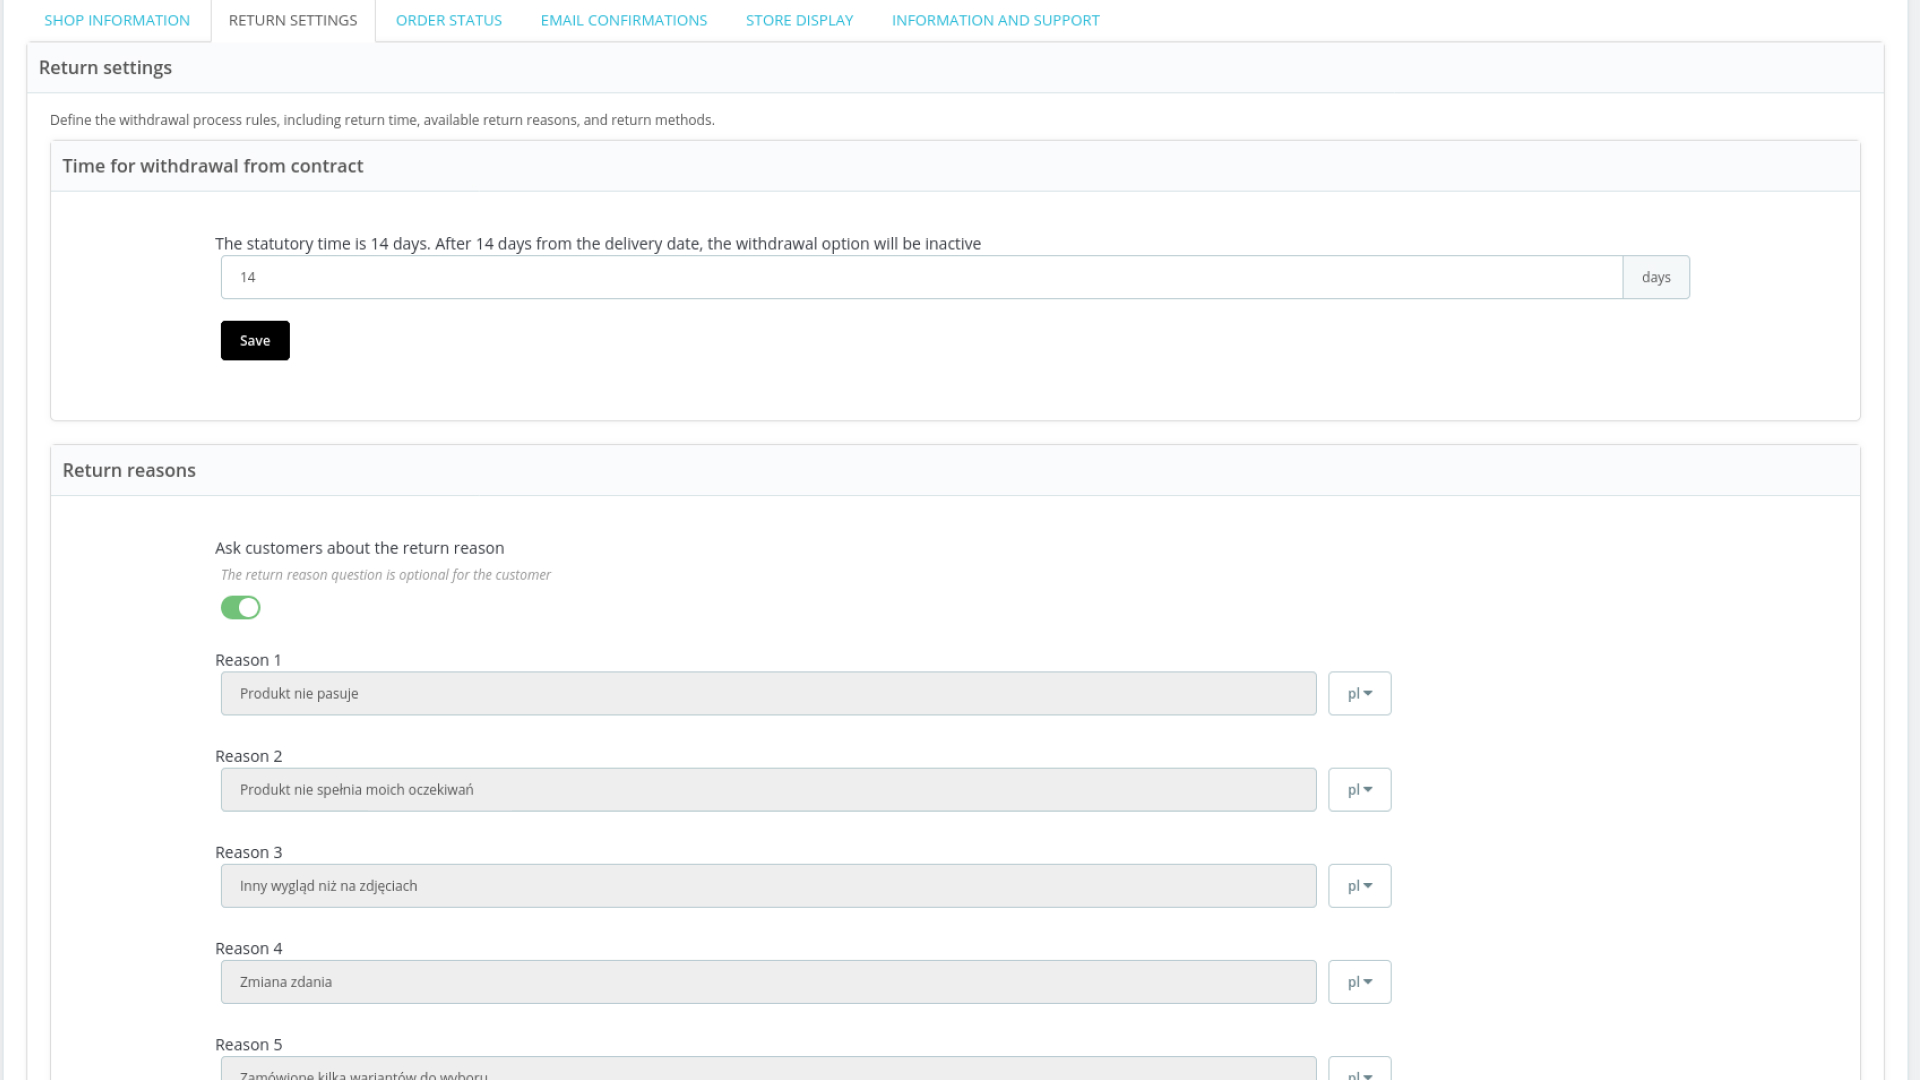The image size is (1920, 1080).
Task: Expand the pl dropdown for Reason 4
Action: click(x=1359, y=981)
